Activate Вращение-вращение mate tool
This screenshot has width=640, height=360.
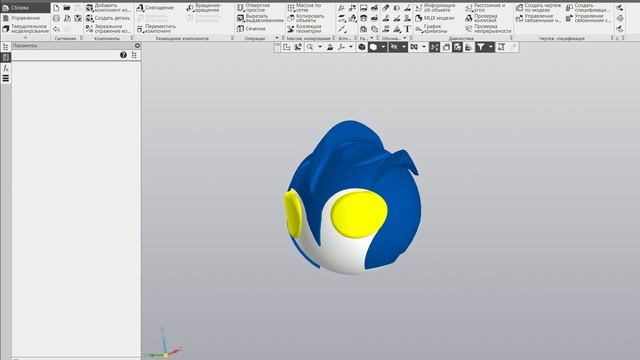tap(203, 8)
